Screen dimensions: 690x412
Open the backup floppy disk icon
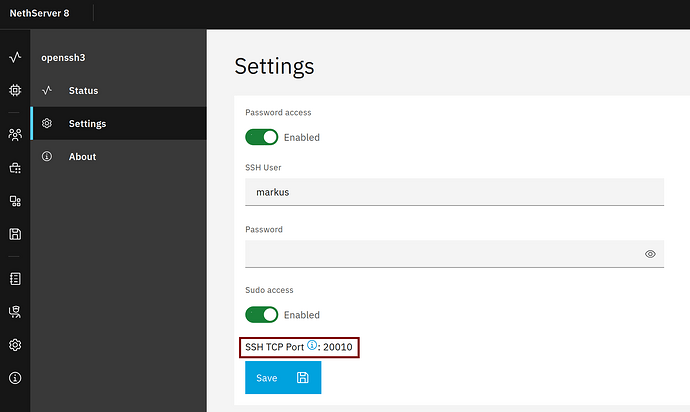pyautogui.click(x=15, y=234)
